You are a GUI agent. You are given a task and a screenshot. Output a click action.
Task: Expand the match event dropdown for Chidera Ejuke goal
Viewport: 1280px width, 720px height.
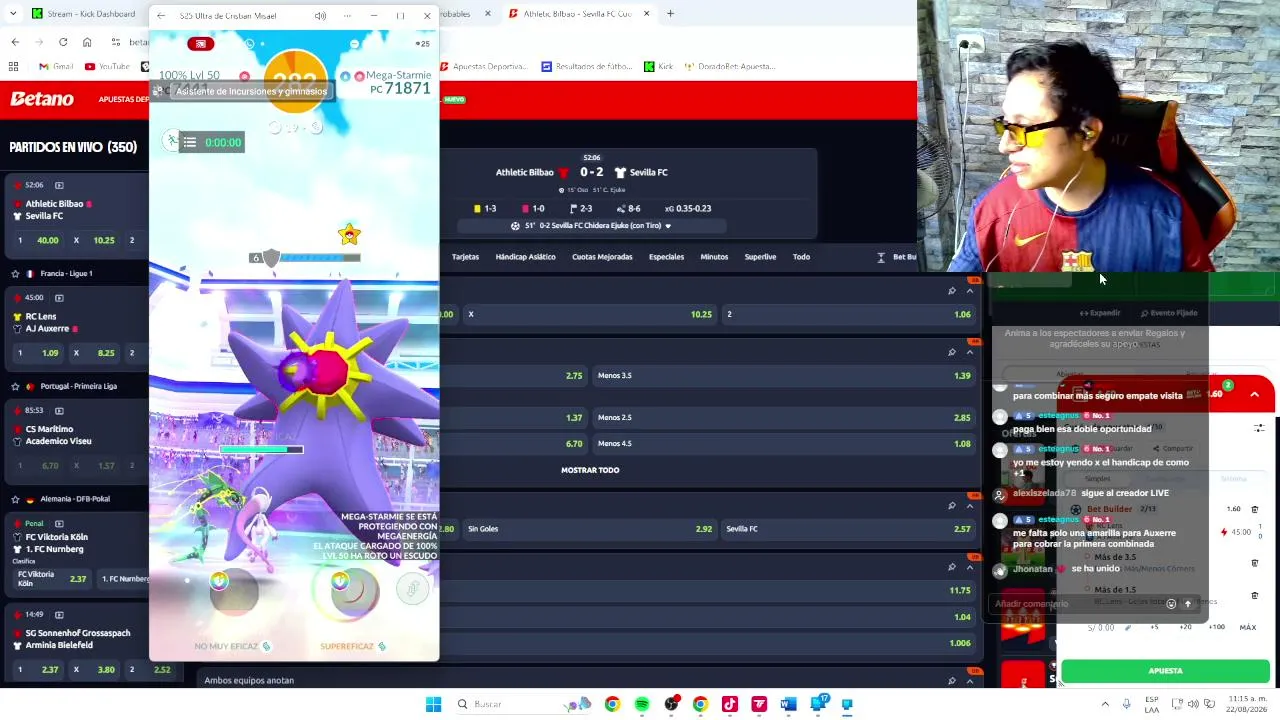tap(668, 226)
